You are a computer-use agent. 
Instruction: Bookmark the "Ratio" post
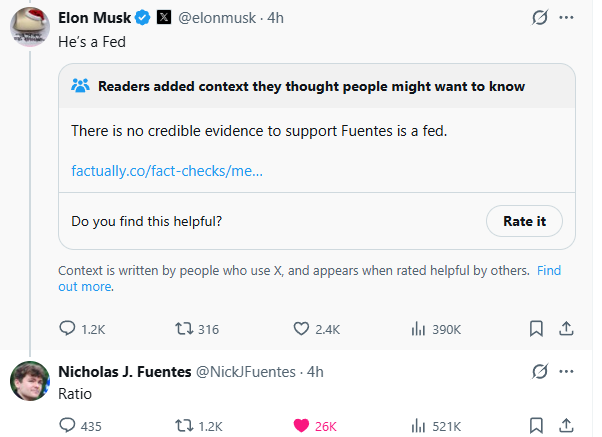(536, 425)
